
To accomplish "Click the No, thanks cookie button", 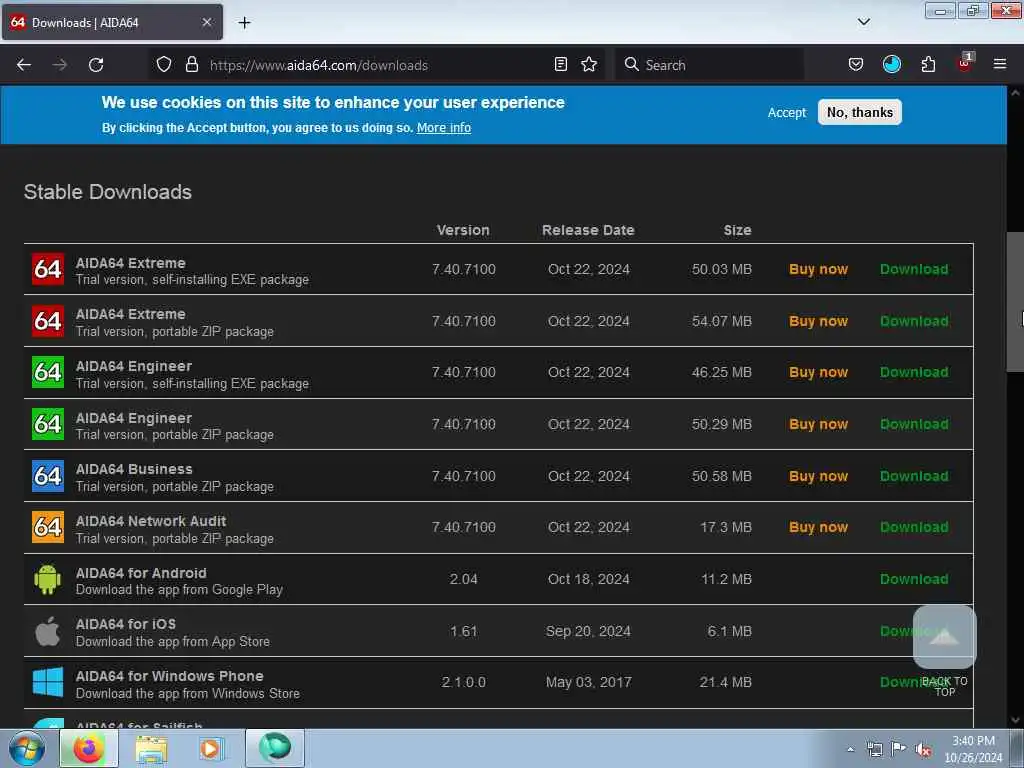I will click(859, 112).
